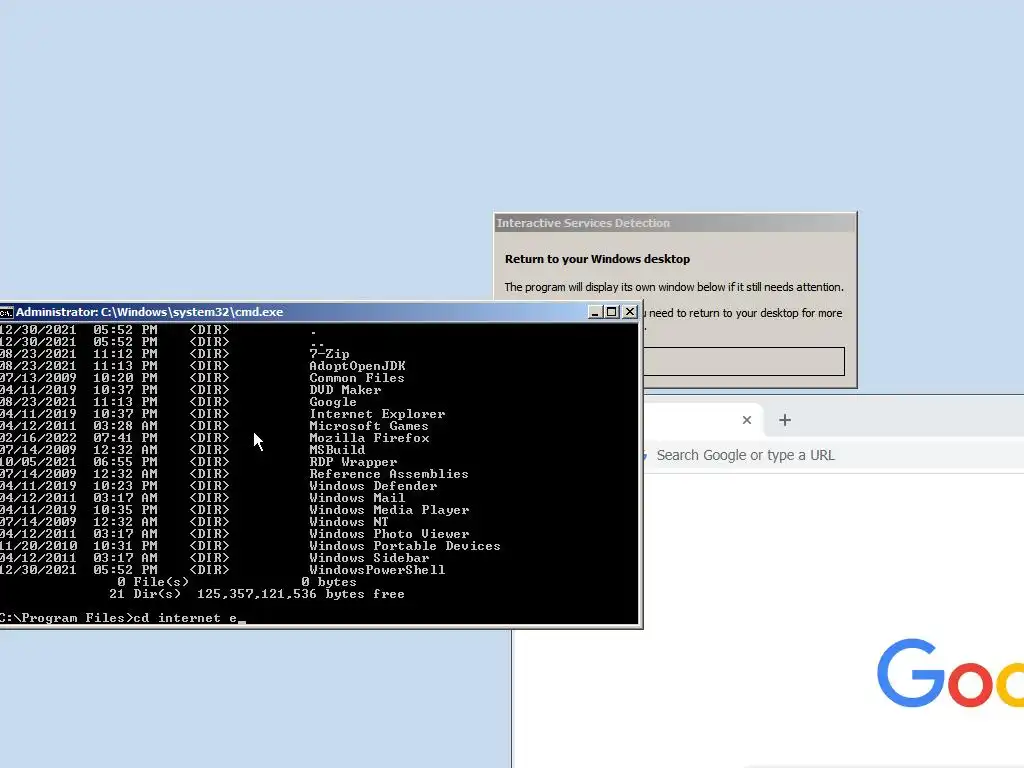Close the Chrome tab with the X
1024x768 pixels.
(747, 420)
